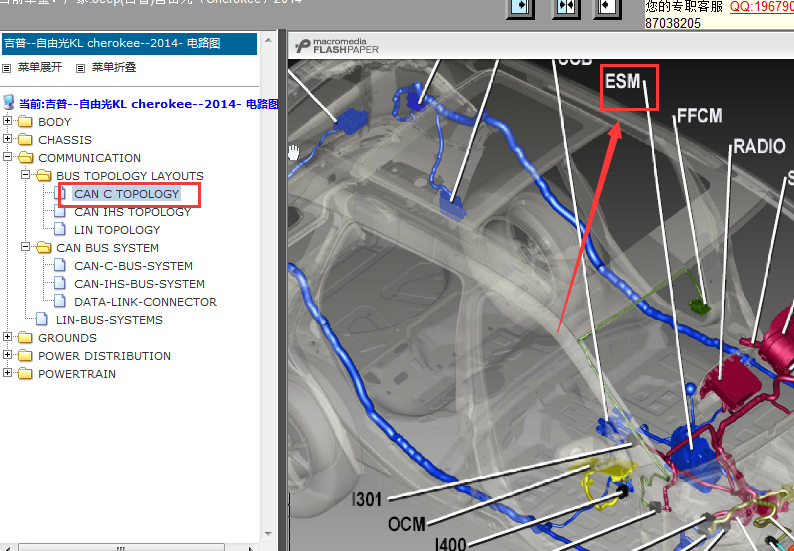Open the DATA-LINK-CONNECTOR document
This screenshot has width=794, height=551.
tap(145, 302)
